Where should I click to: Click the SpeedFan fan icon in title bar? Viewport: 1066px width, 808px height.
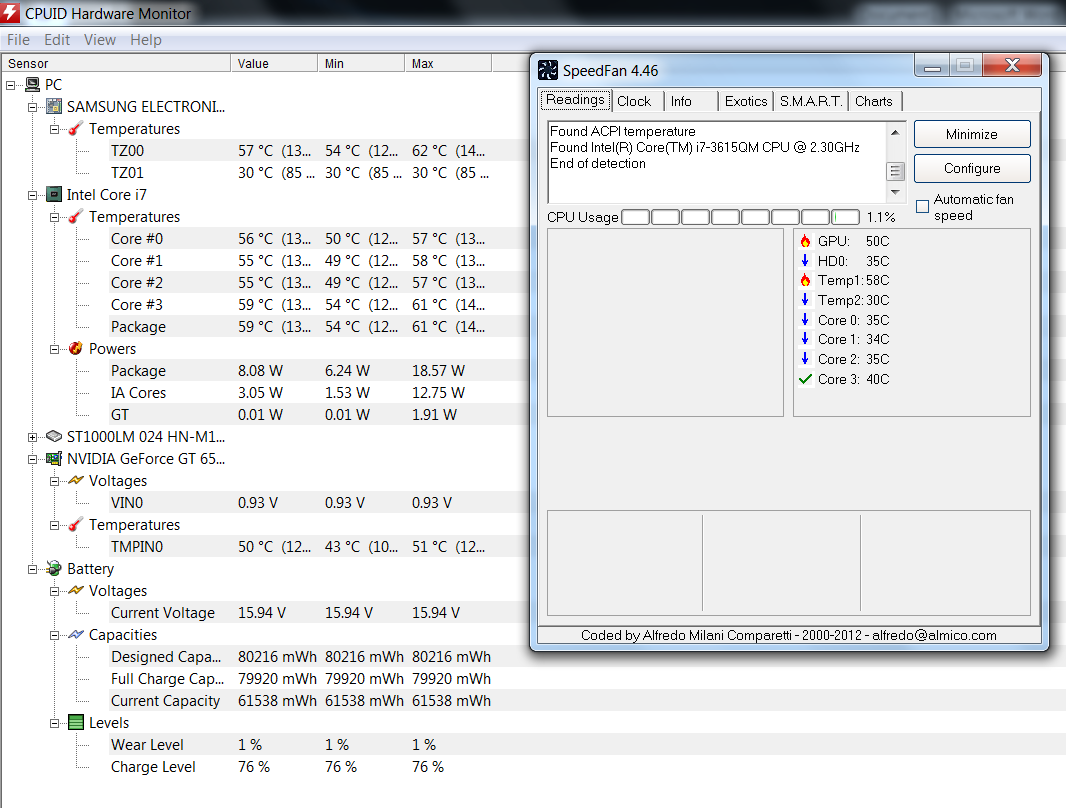(547, 70)
